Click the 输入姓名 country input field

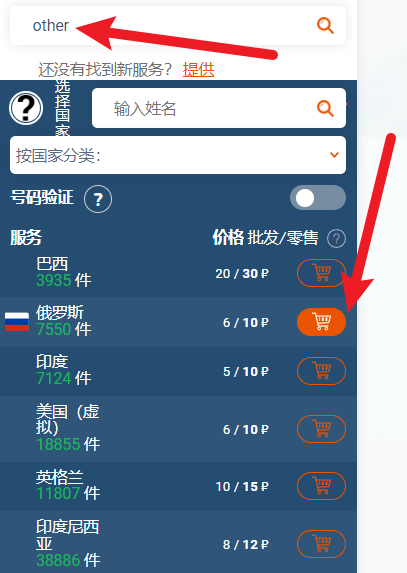[219, 108]
